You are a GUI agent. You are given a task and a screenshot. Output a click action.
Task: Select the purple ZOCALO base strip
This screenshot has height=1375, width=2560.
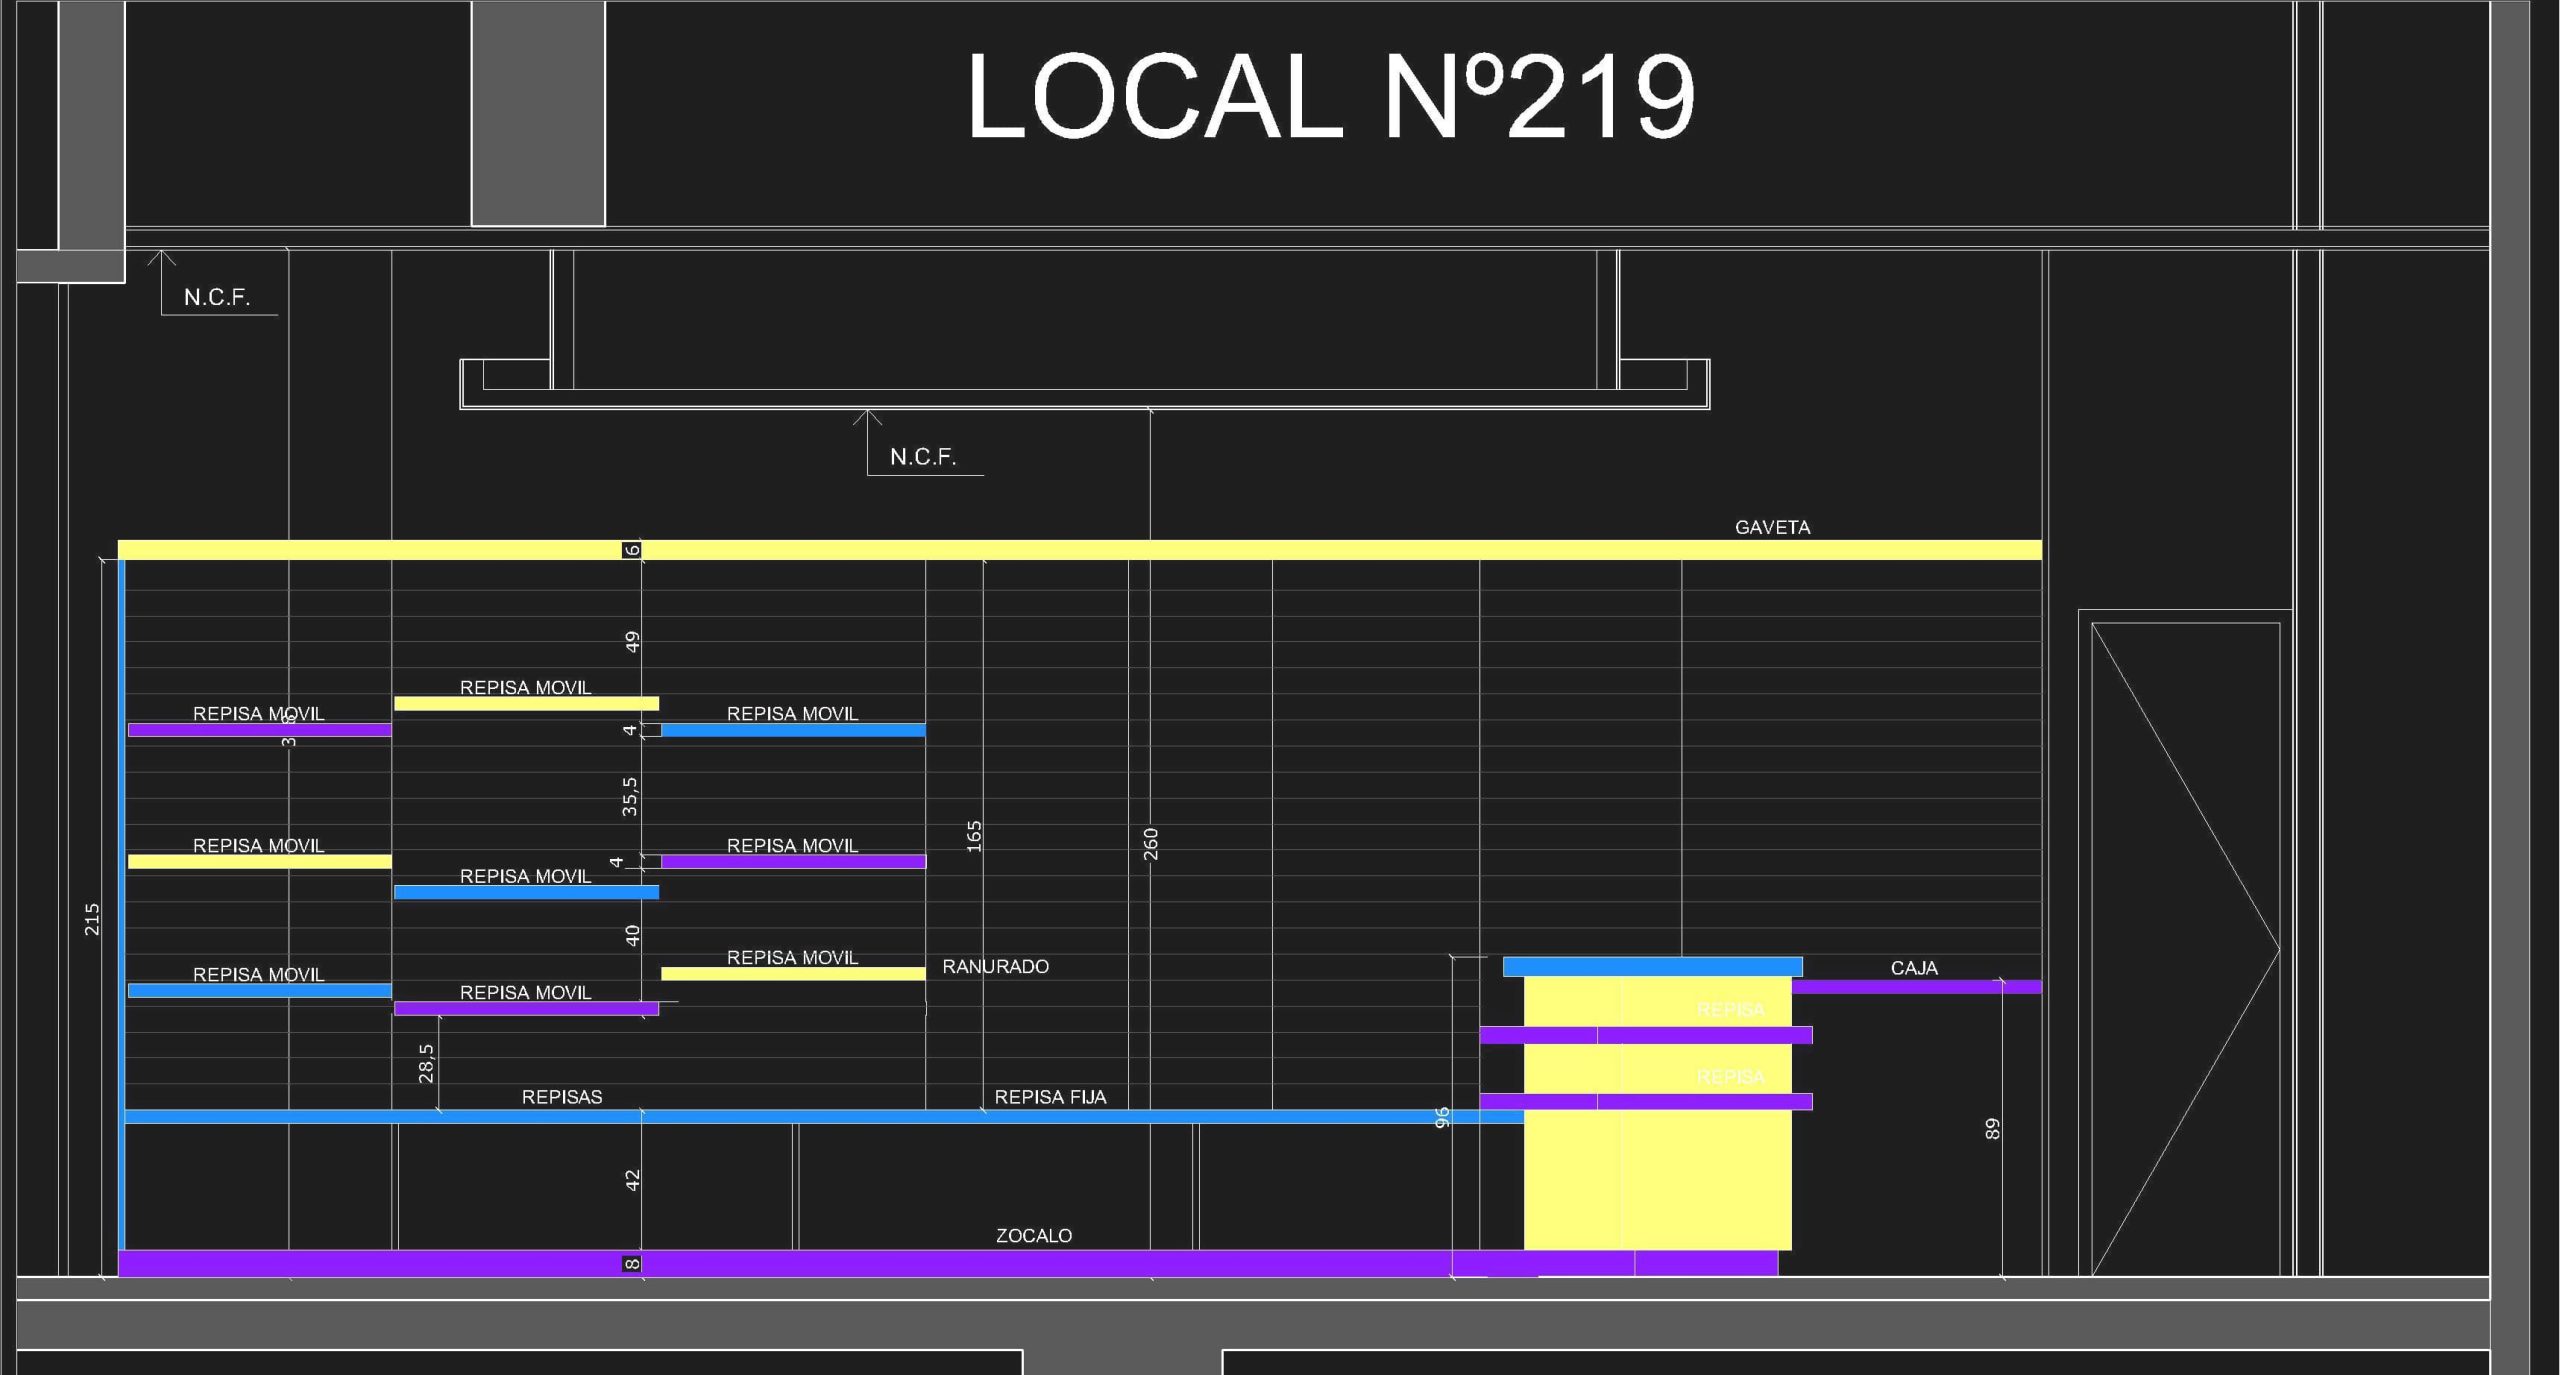(900, 1263)
